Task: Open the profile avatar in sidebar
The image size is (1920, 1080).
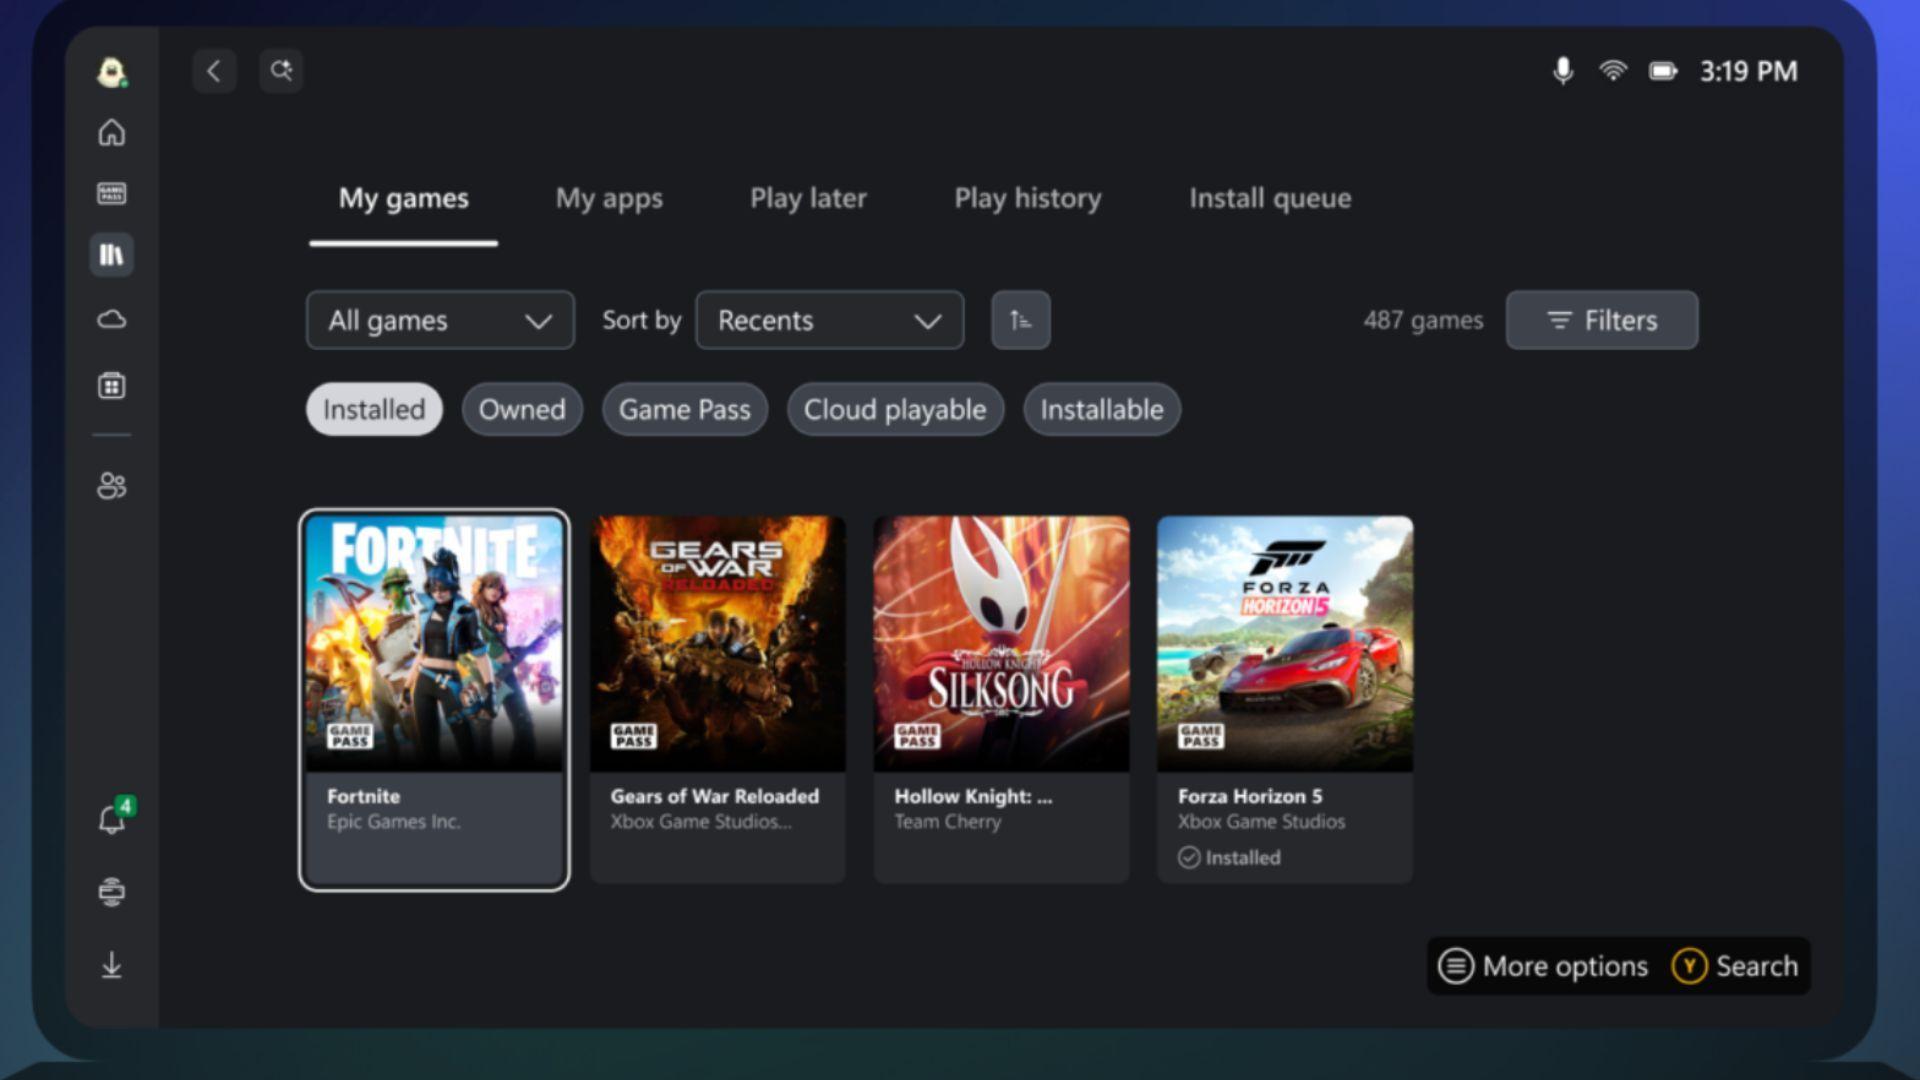Action: tap(112, 72)
